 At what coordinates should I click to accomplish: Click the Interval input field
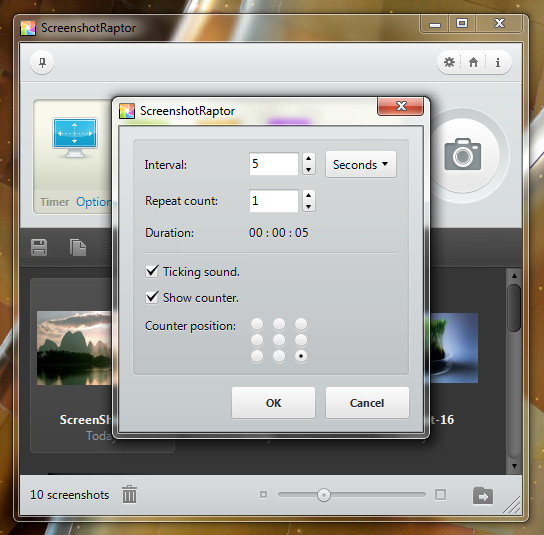click(x=274, y=164)
